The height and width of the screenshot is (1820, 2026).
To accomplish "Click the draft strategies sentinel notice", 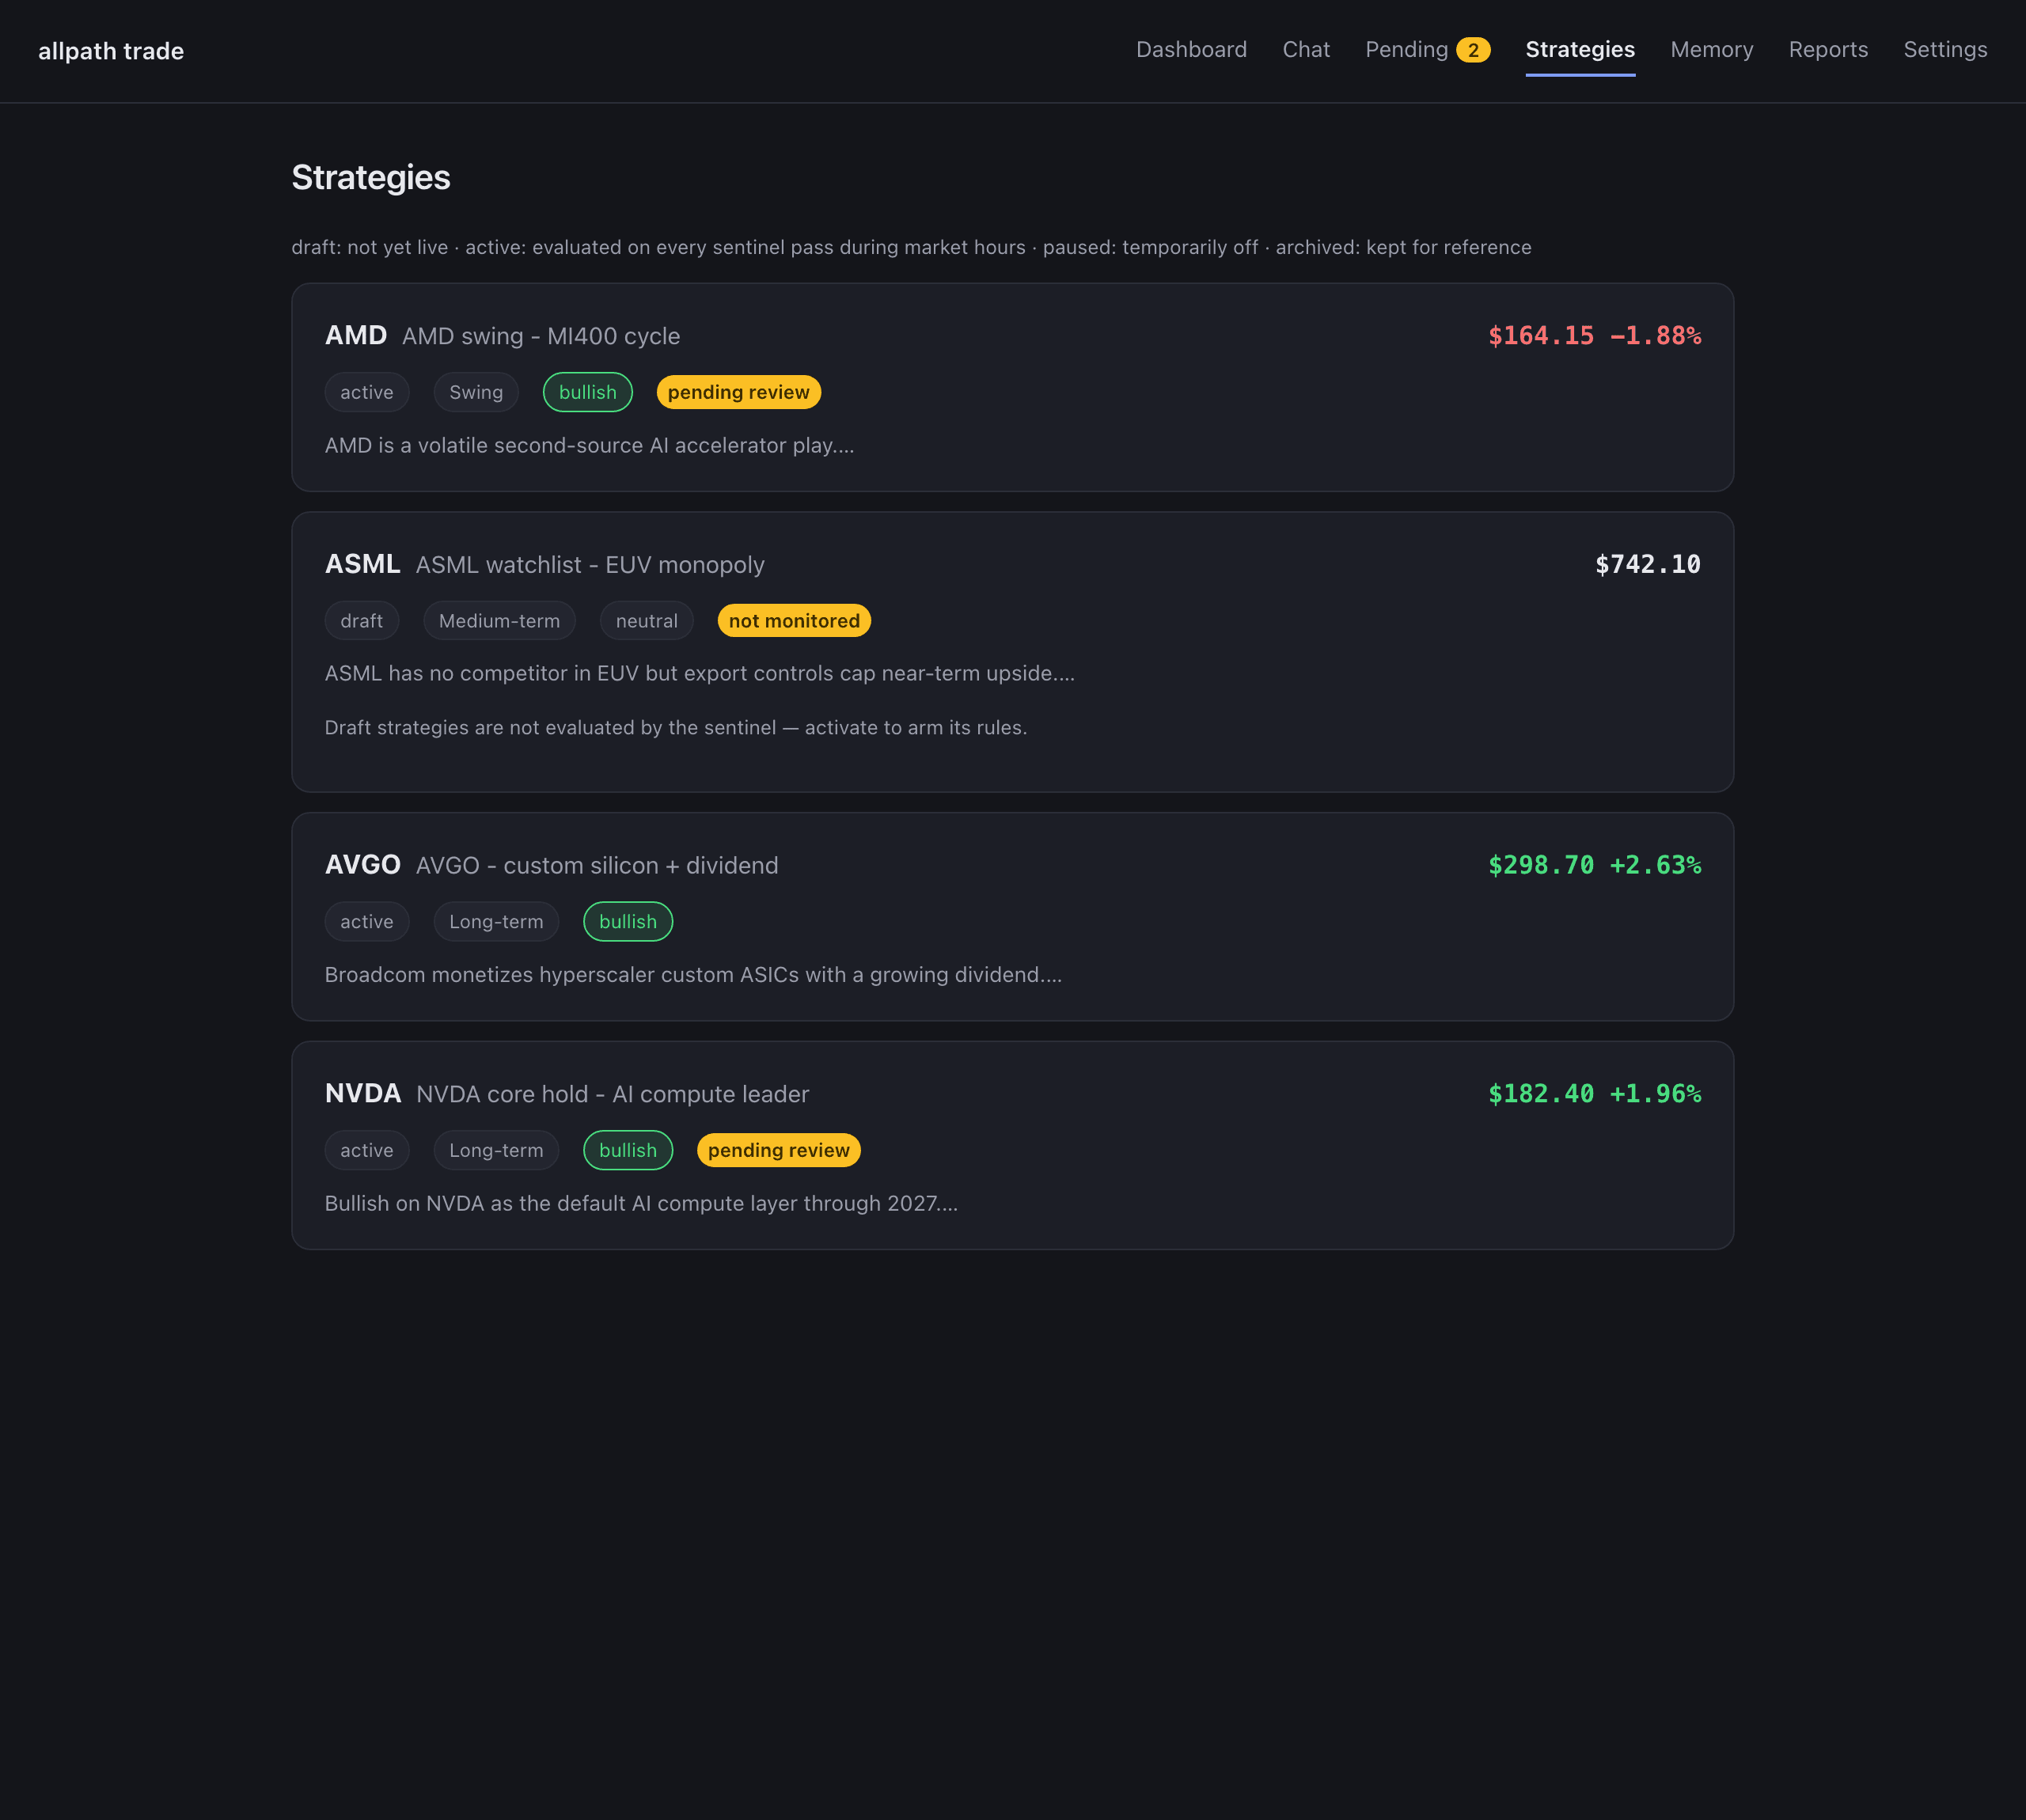I will click(676, 728).
